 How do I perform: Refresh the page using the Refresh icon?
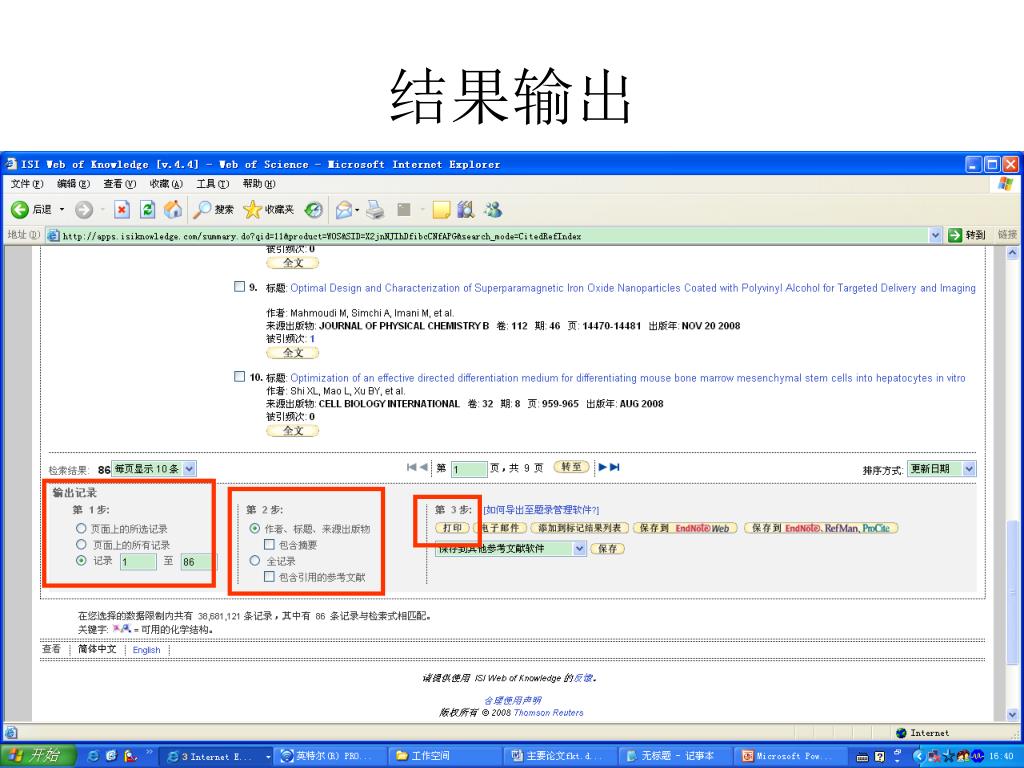148,210
